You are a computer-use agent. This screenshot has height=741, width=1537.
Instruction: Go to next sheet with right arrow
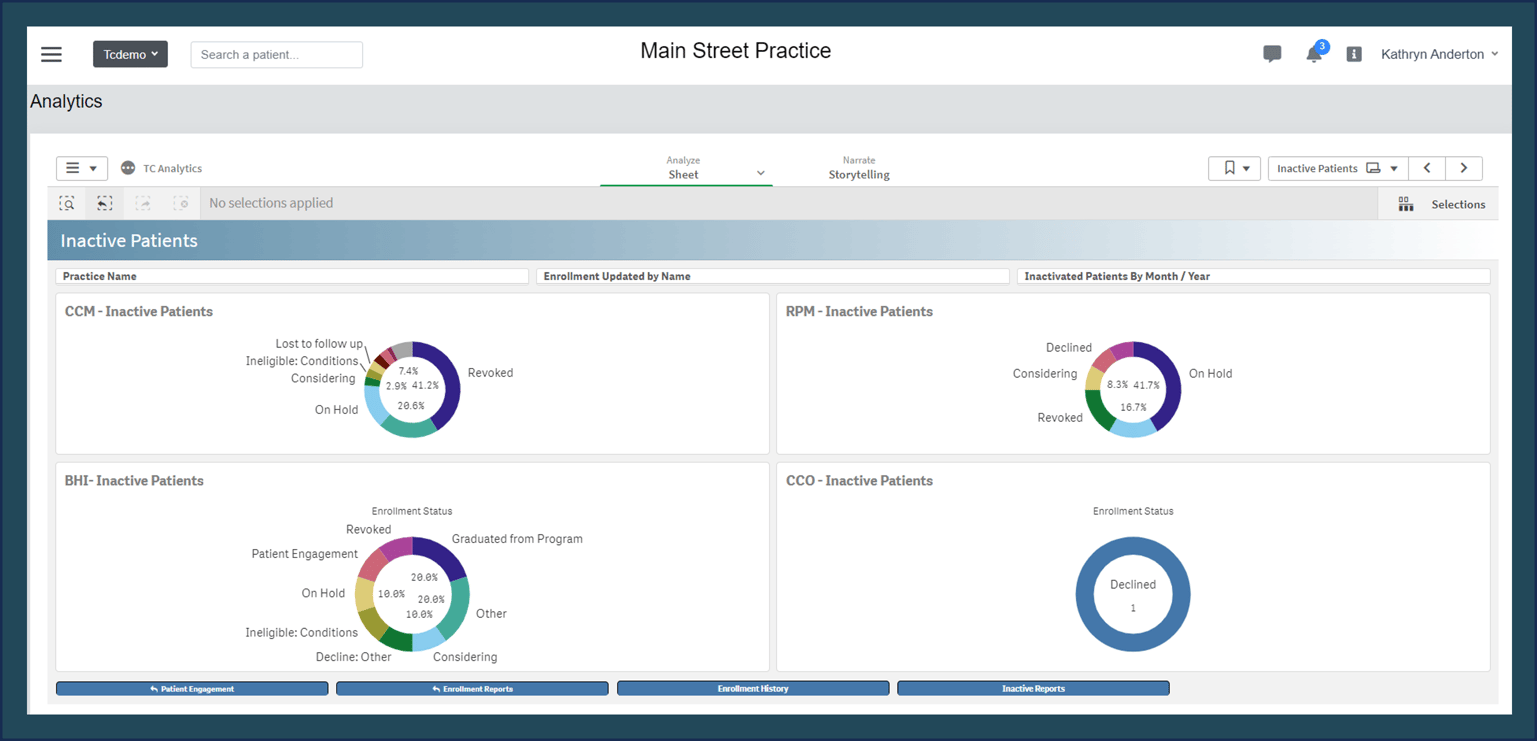(1464, 168)
